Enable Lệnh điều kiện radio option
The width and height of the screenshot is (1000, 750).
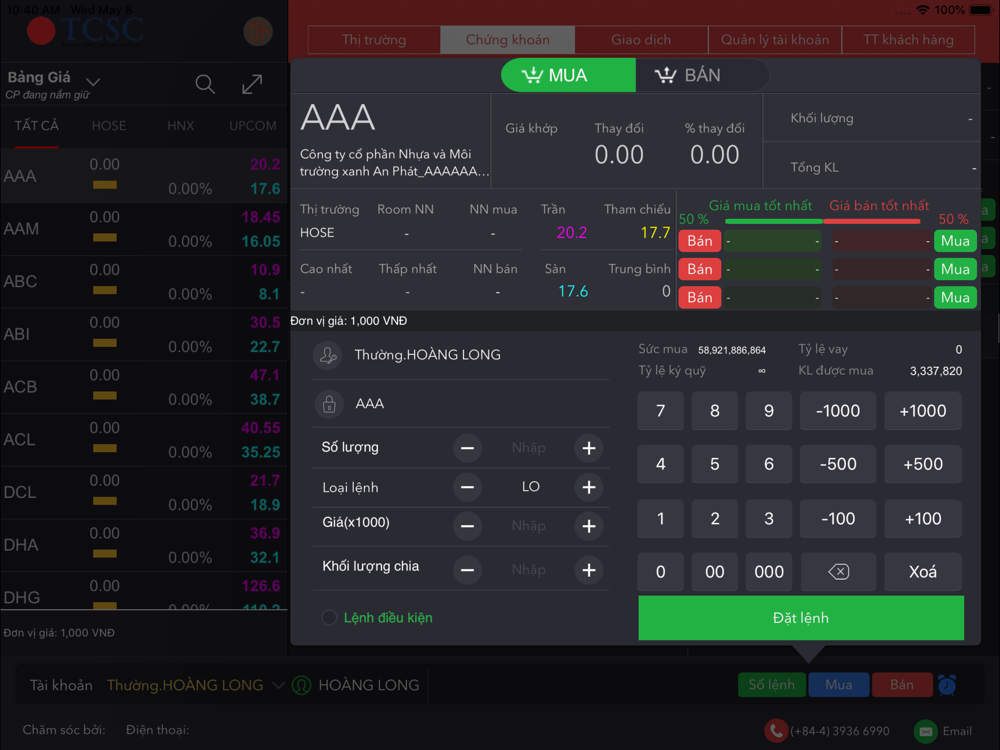point(329,617)
